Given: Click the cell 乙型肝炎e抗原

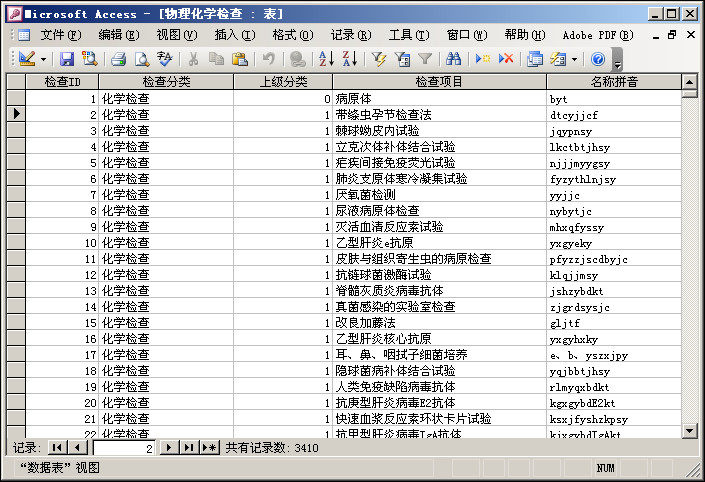Looking at the screenshot, I should 439,243.
